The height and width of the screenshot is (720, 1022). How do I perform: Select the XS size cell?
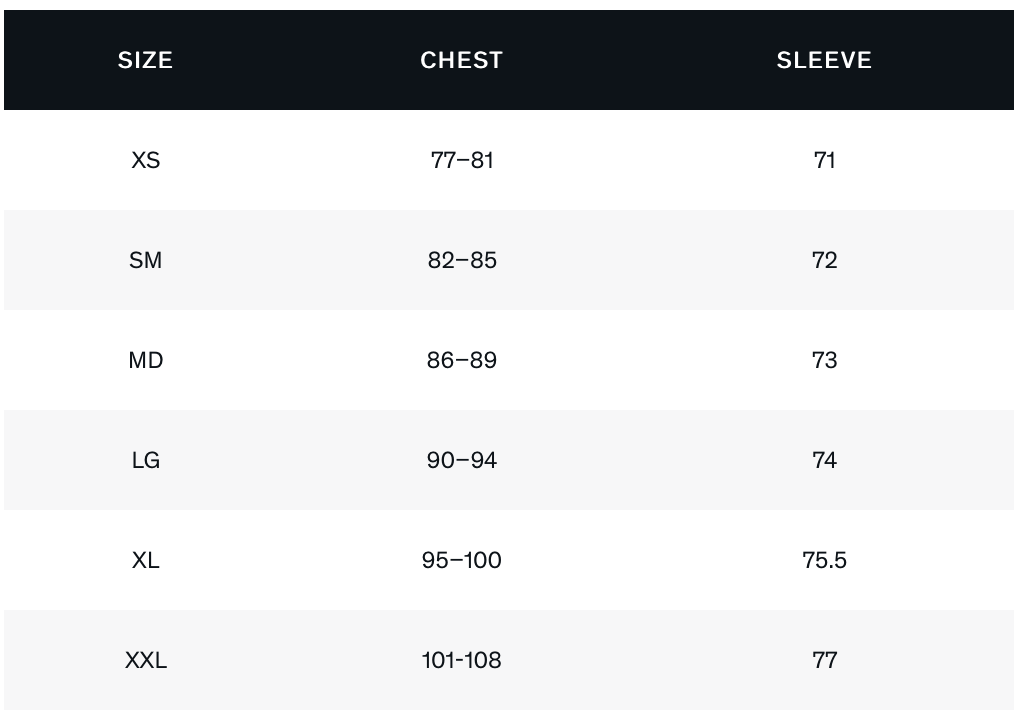coord(145,160)
